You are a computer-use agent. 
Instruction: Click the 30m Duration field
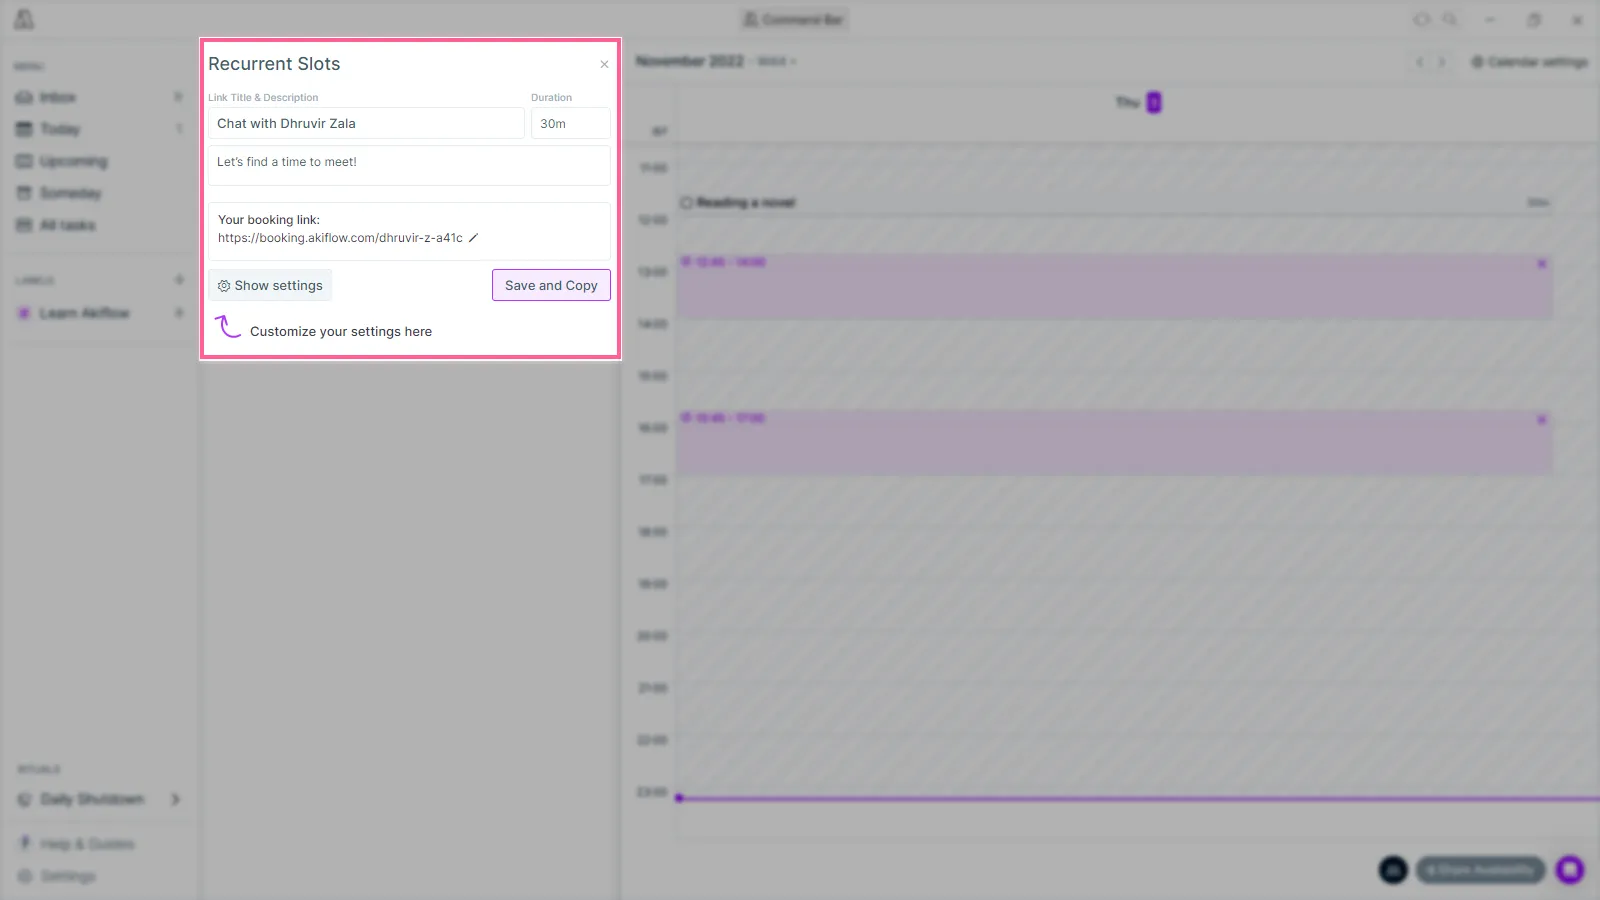coord(570,123)
